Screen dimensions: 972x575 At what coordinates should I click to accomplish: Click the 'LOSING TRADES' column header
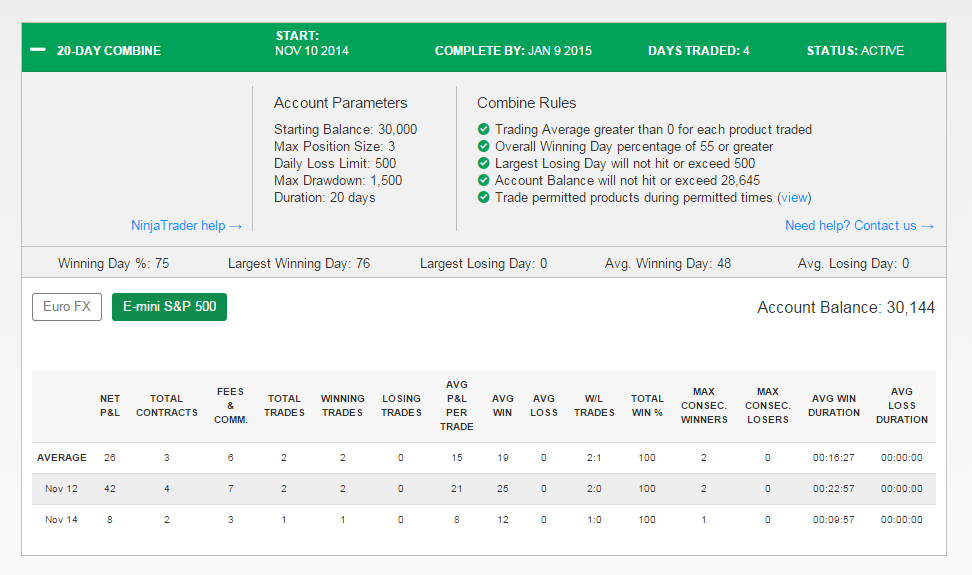(401, 405)
